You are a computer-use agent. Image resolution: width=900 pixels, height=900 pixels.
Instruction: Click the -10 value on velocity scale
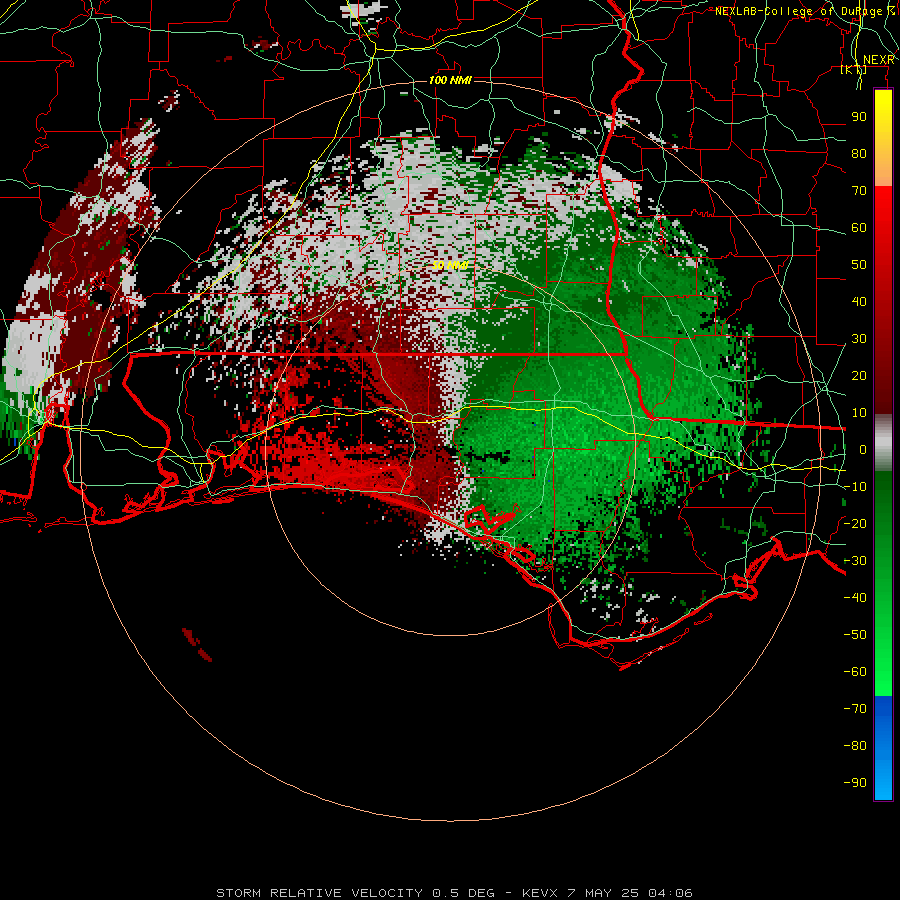855,487
